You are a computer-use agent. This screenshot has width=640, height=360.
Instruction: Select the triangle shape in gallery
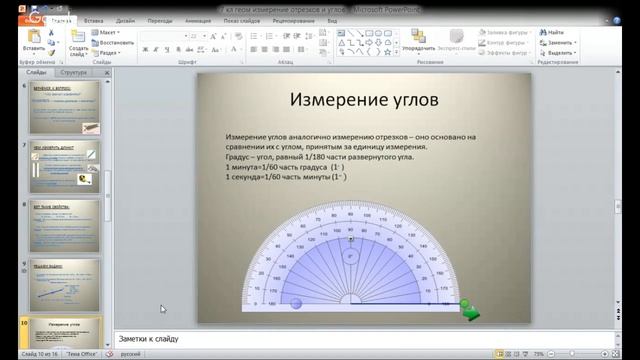click(342, 42)
